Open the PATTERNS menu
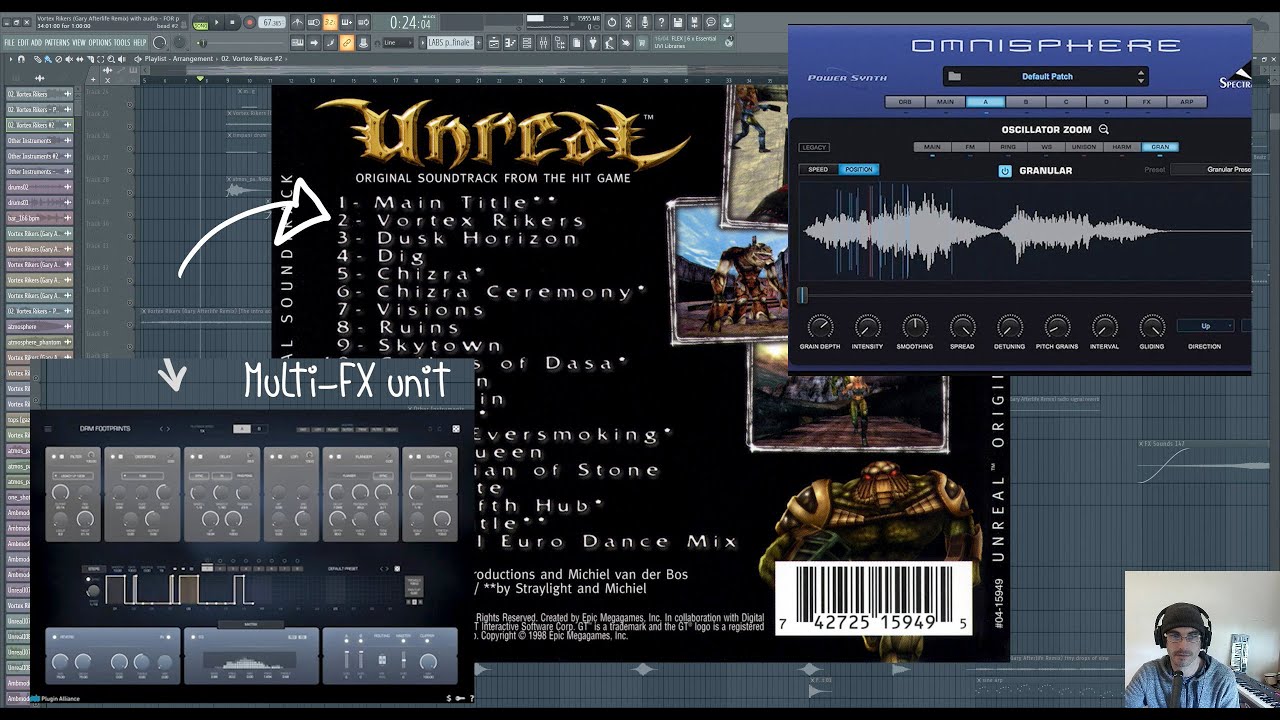This screenshot has height=720, width=1280. tap(57, 42)
